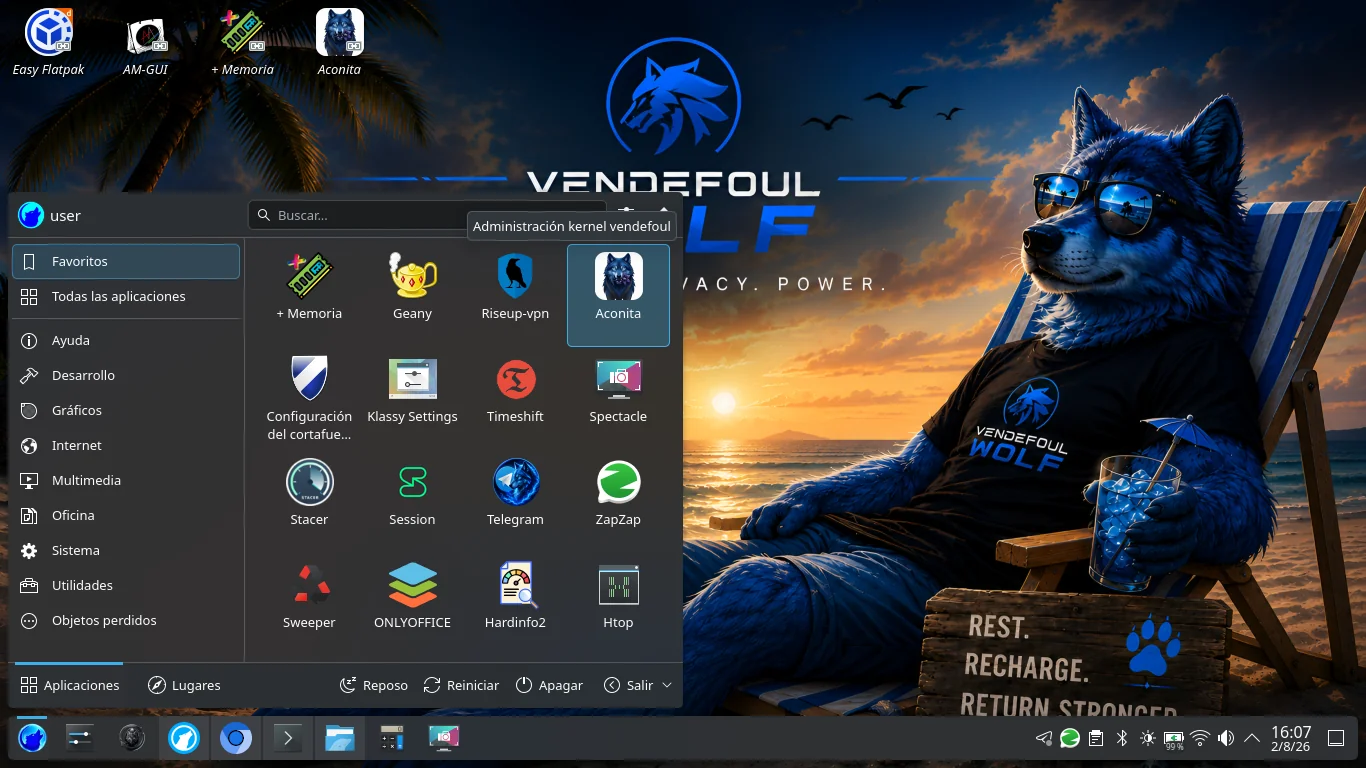Open Configuración del cortafuegos app
The image size is (1366, 768).
(x=309, y=398)
